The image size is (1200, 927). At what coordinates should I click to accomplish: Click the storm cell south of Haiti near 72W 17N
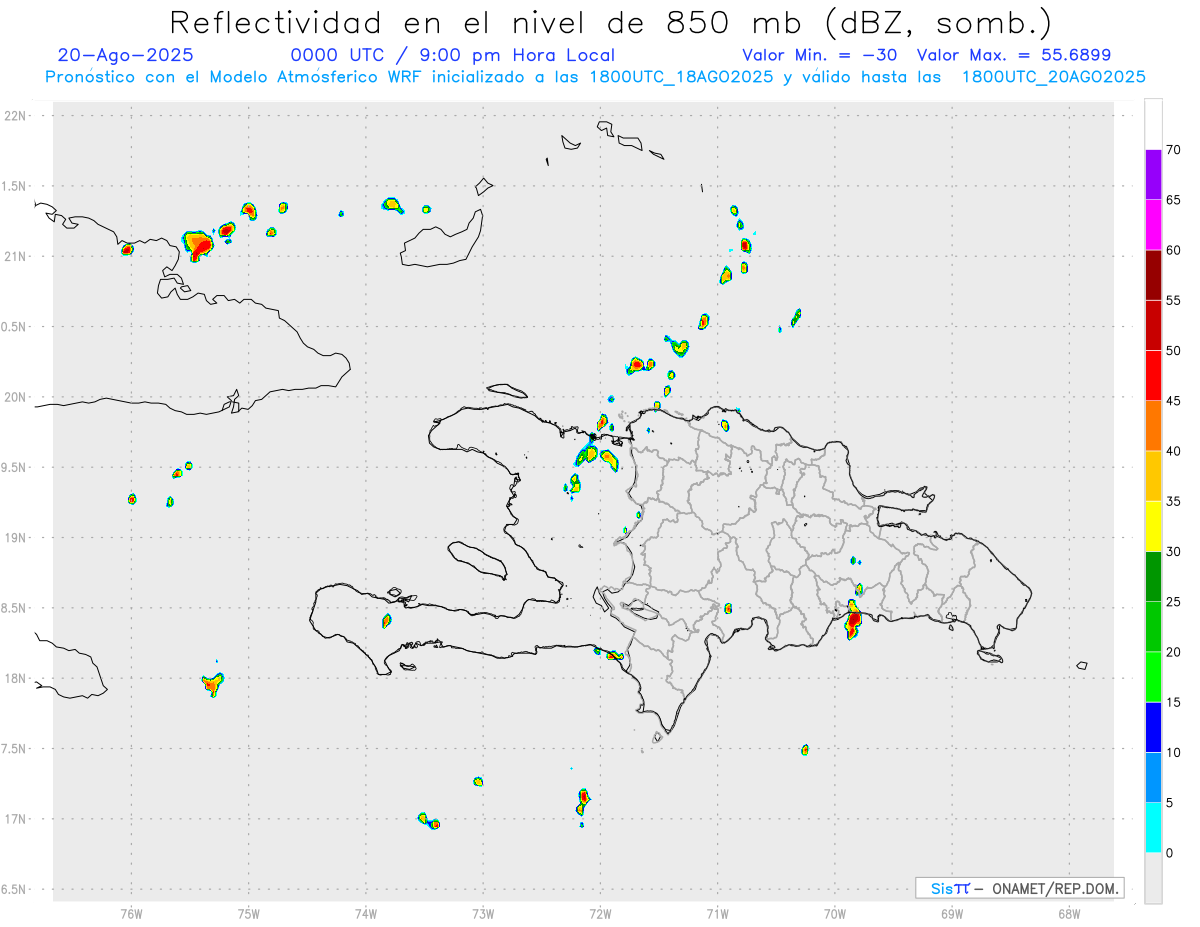pos(583,800)
